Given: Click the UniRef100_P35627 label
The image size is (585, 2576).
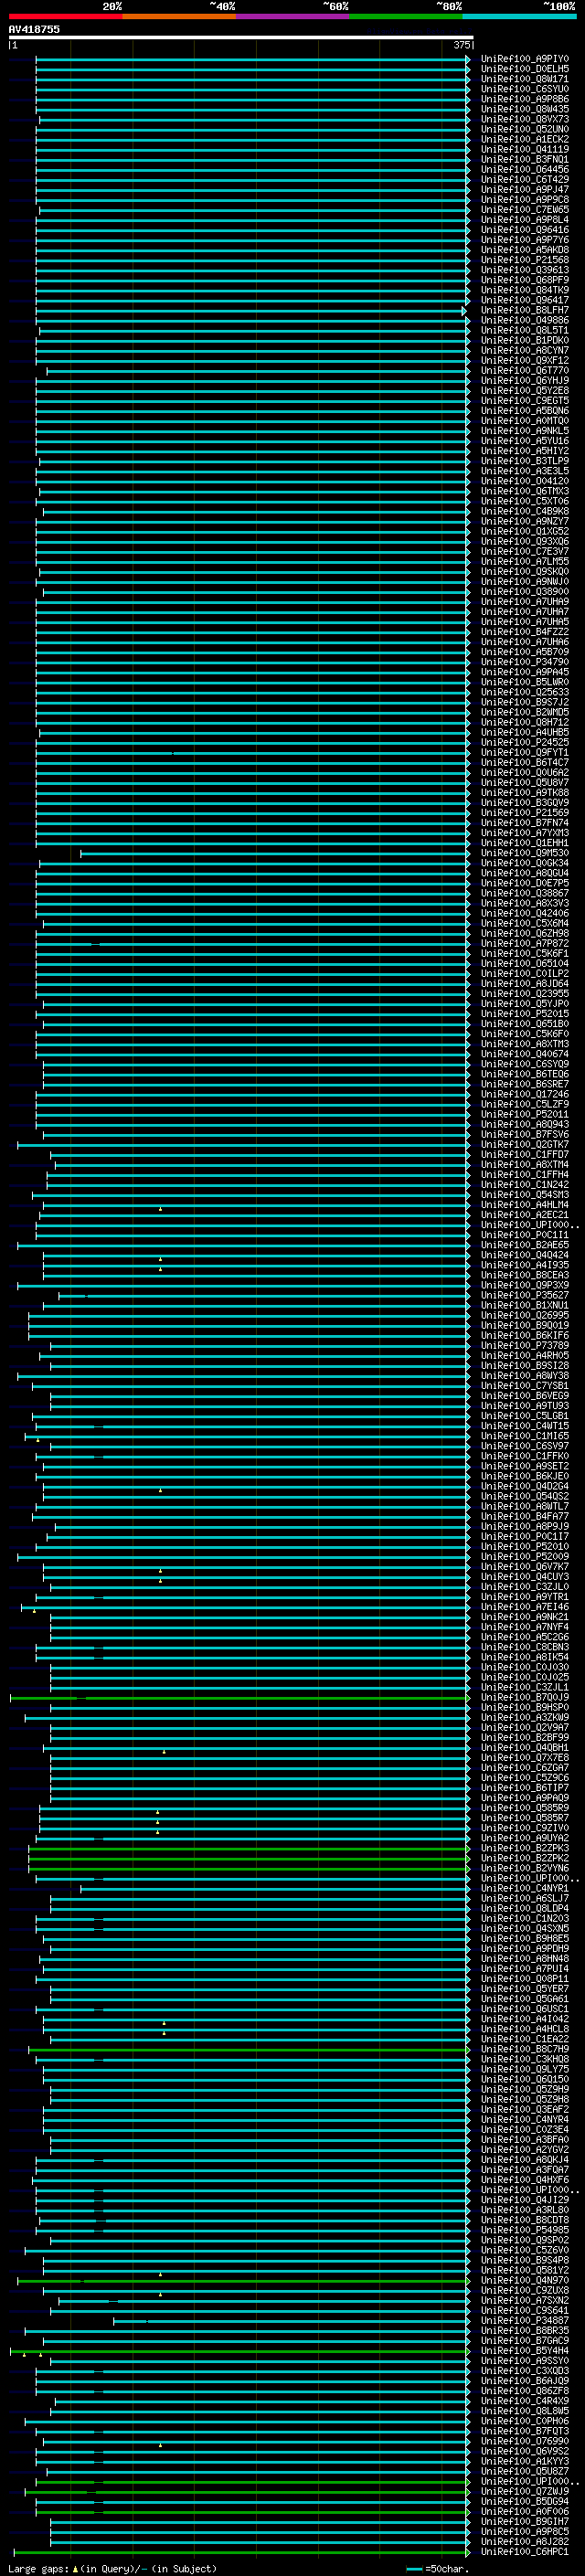Looking at the screenshot, I should 524,1295.
